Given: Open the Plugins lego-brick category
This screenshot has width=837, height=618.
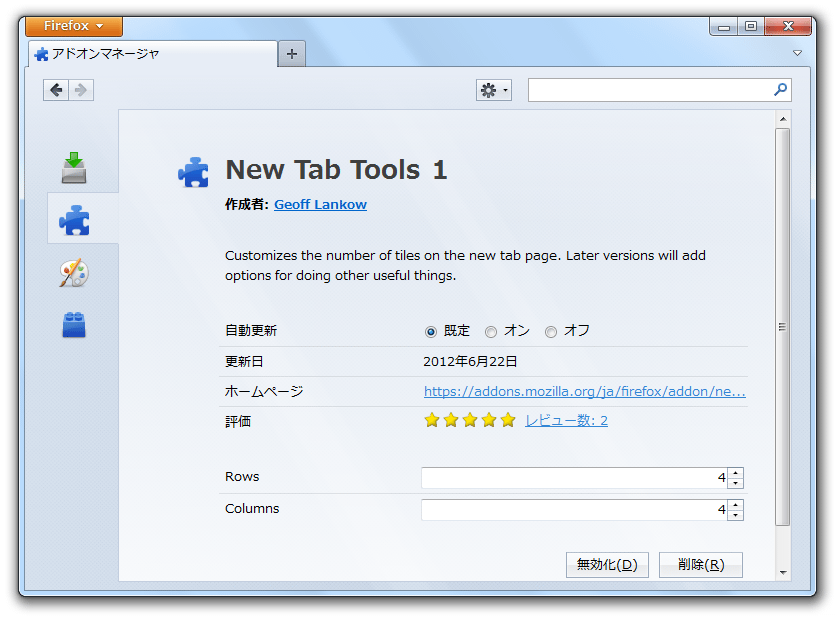Looking at the screenshot, I should tap(74, 324).
